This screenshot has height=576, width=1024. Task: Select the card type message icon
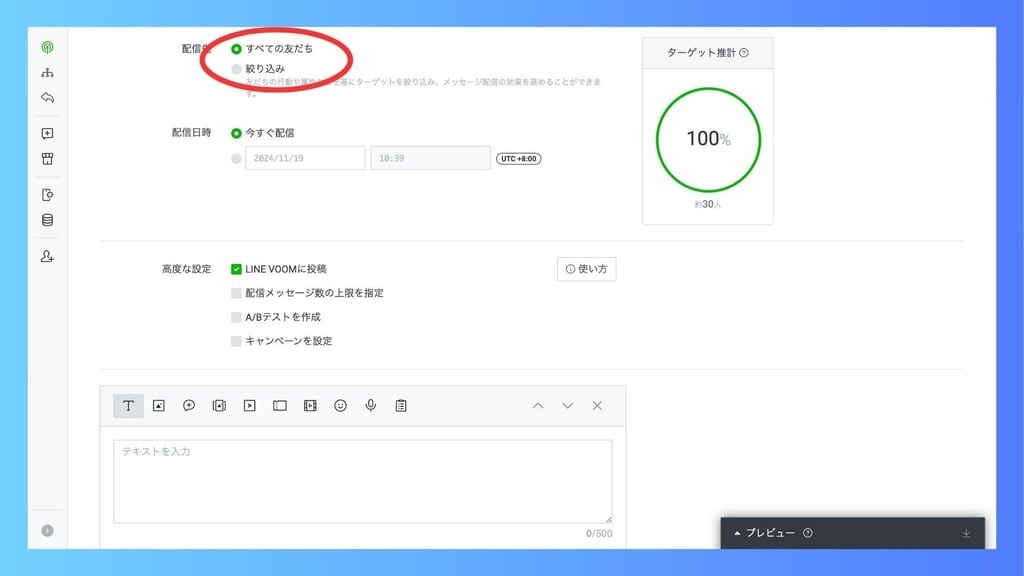280,406
